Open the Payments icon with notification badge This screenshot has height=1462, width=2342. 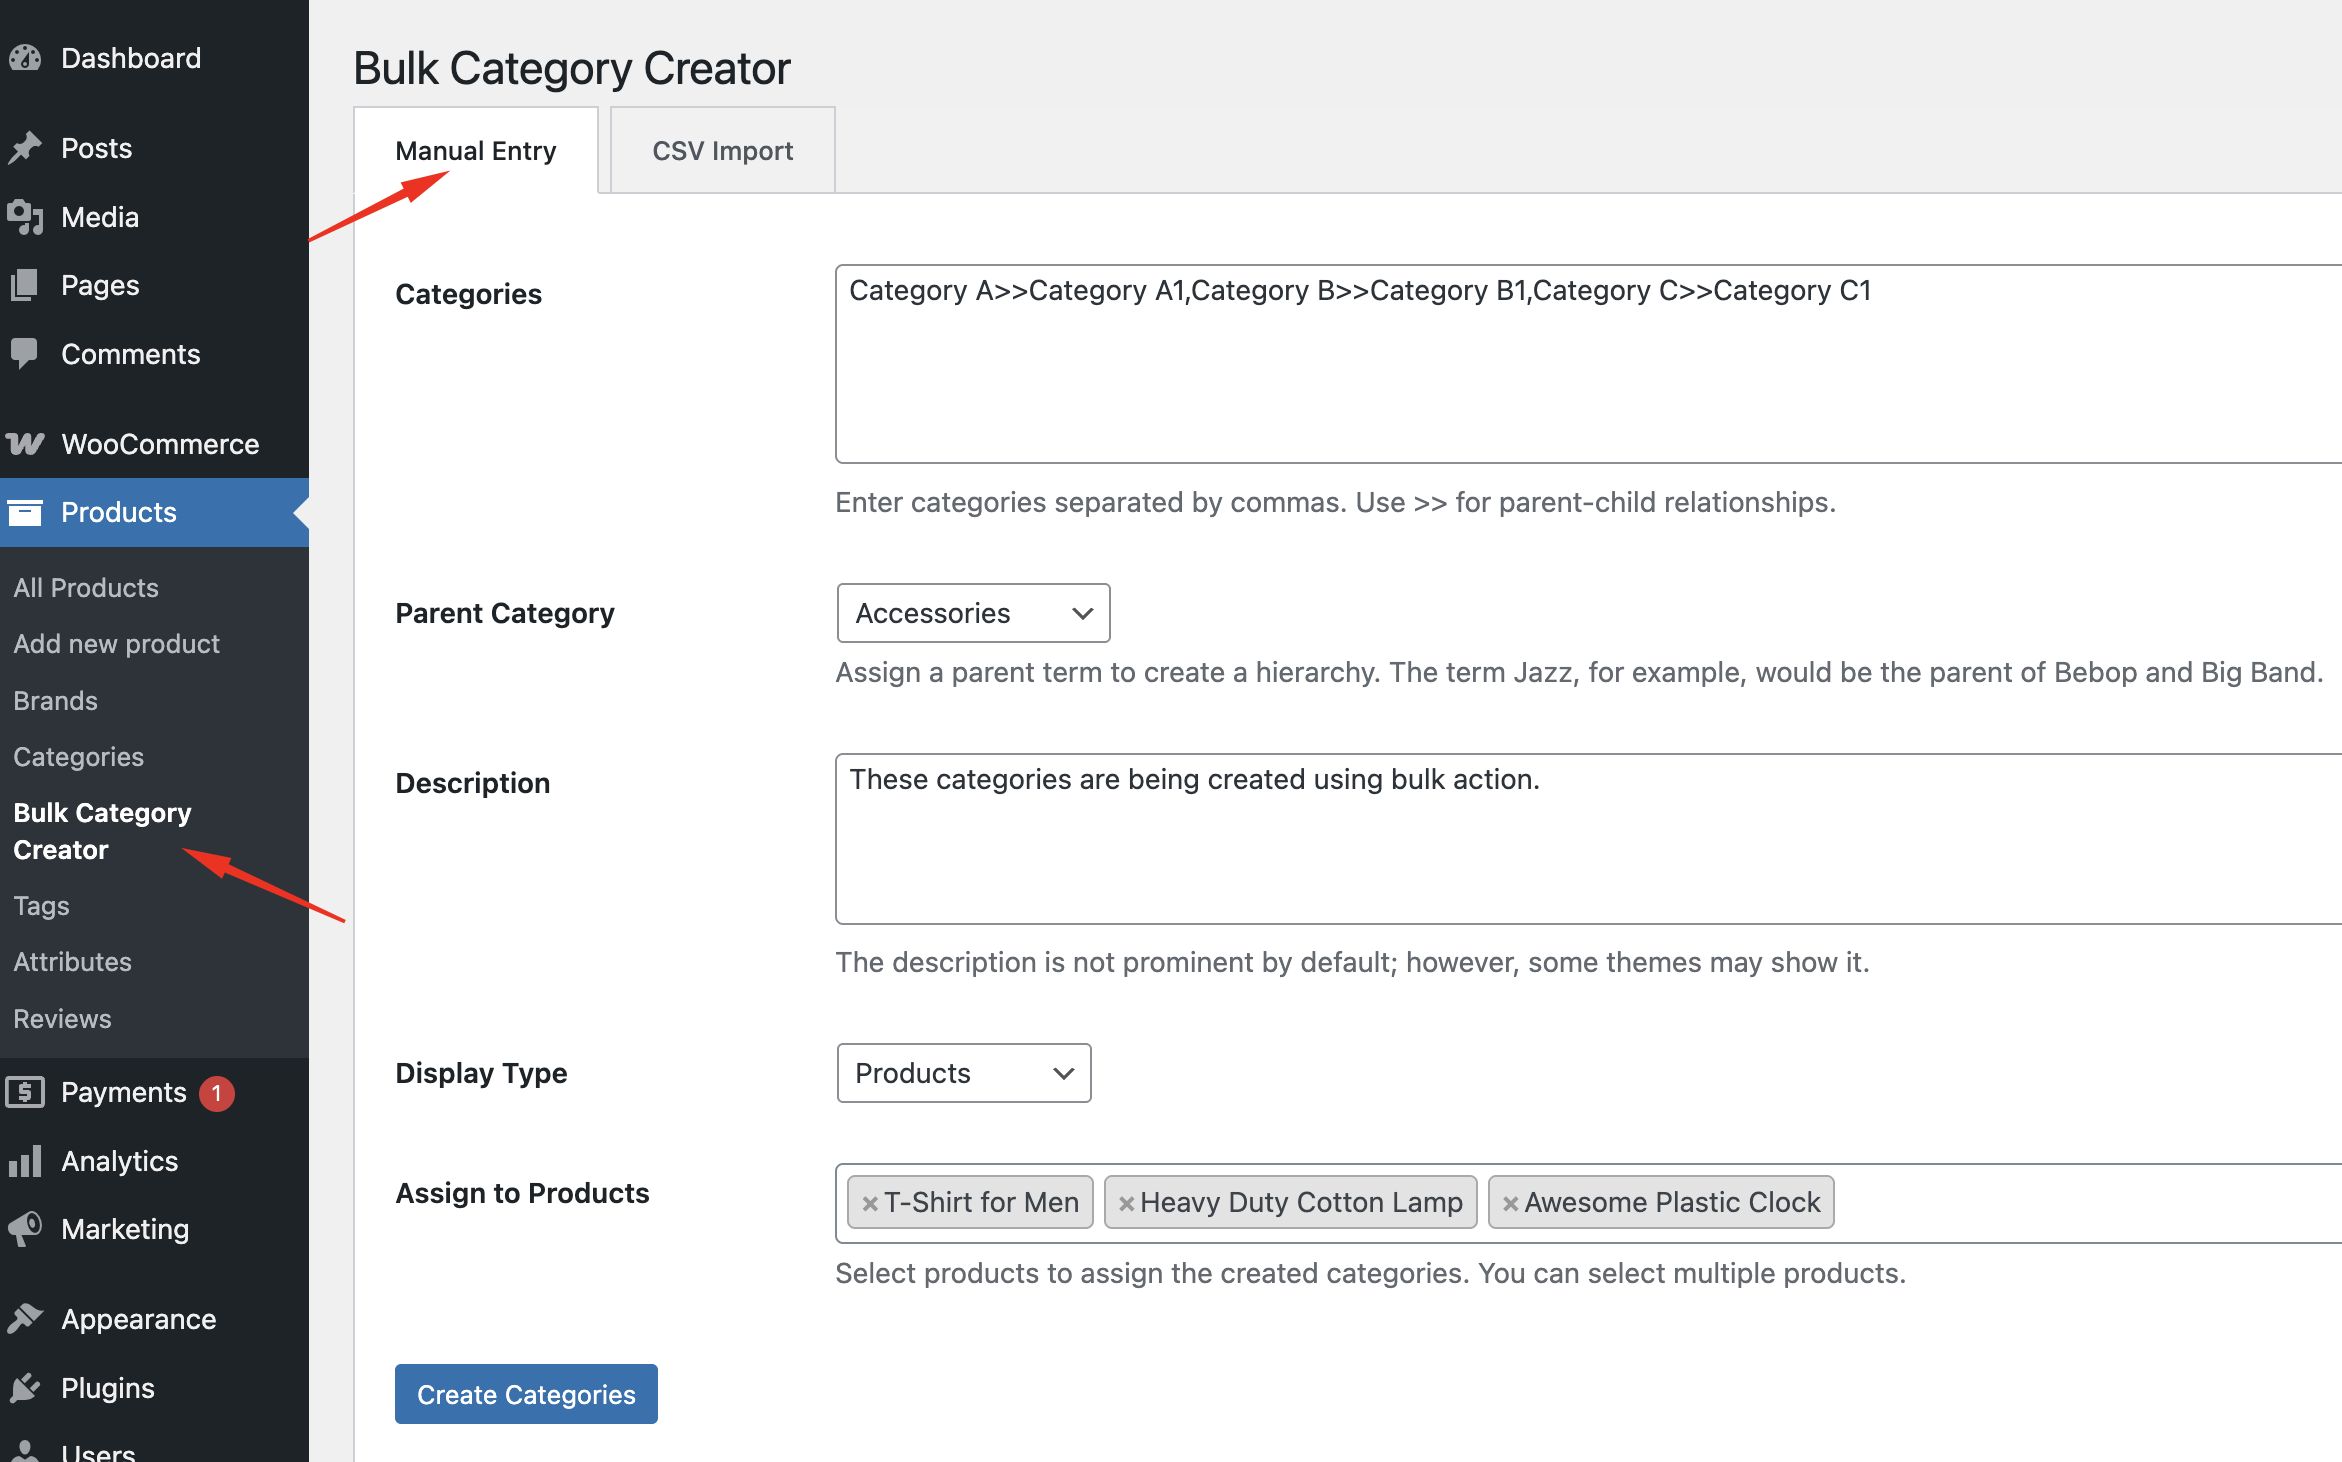[26, 1092]
